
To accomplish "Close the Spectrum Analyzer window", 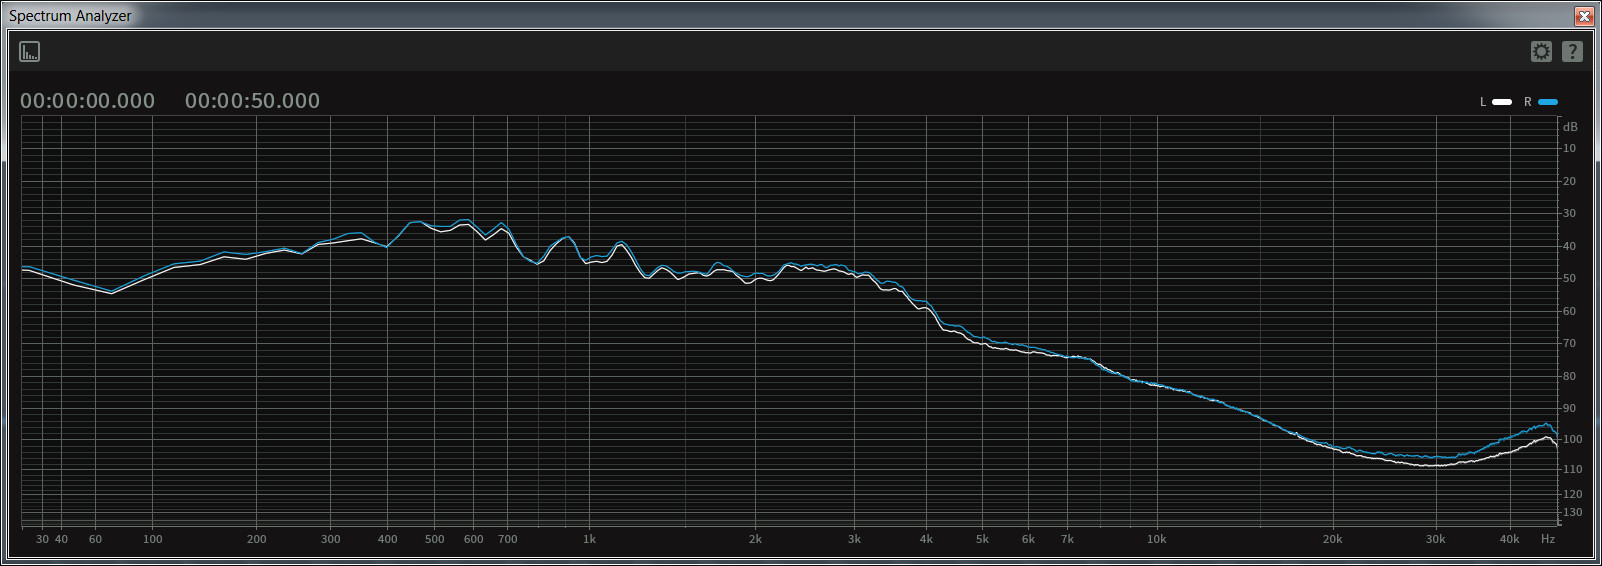I will 1584,16.
